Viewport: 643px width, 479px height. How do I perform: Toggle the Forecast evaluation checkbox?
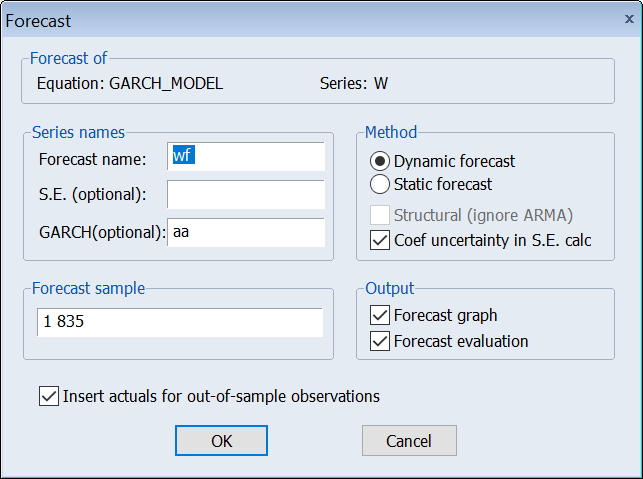click(380, 341)
